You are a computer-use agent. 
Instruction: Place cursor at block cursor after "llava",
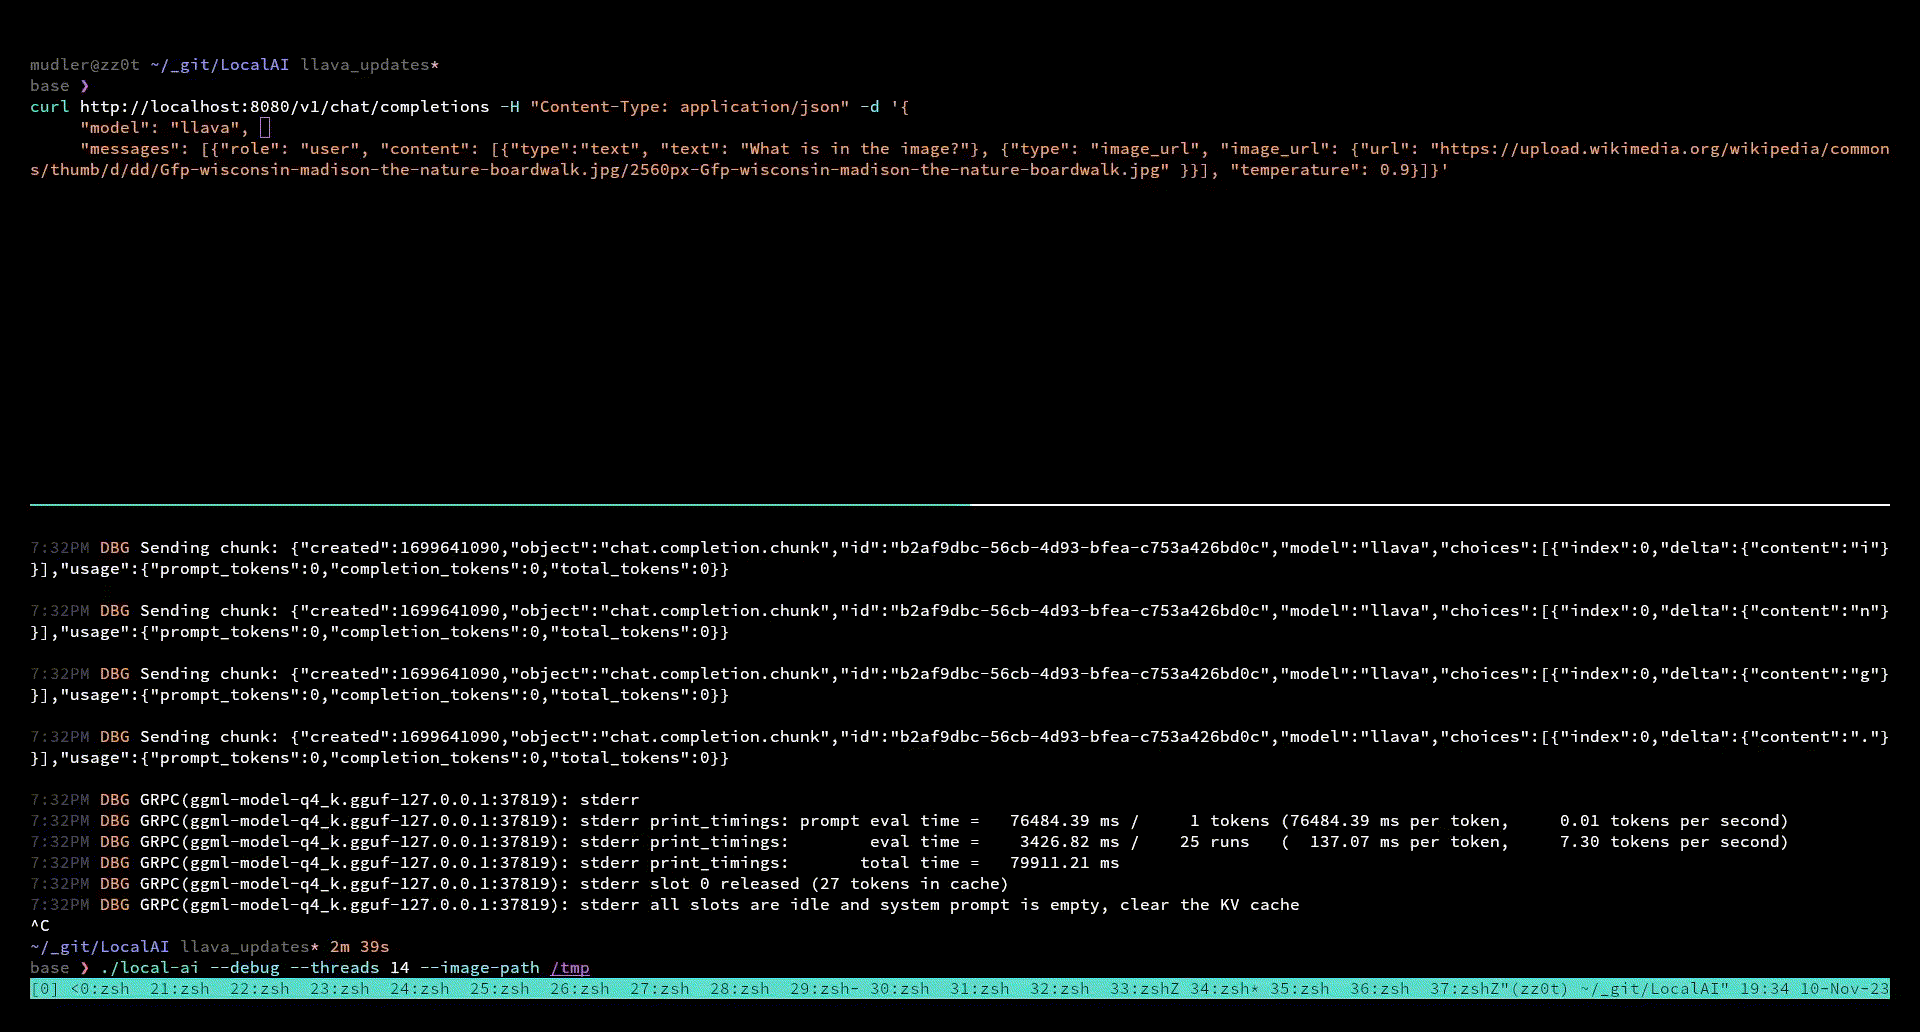coord(265,128)
